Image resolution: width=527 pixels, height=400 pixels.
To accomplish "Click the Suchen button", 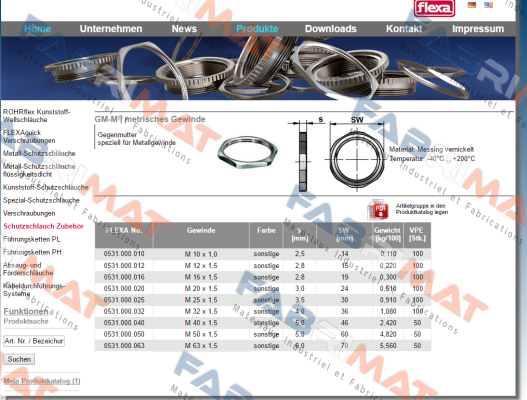I will 19,359.
